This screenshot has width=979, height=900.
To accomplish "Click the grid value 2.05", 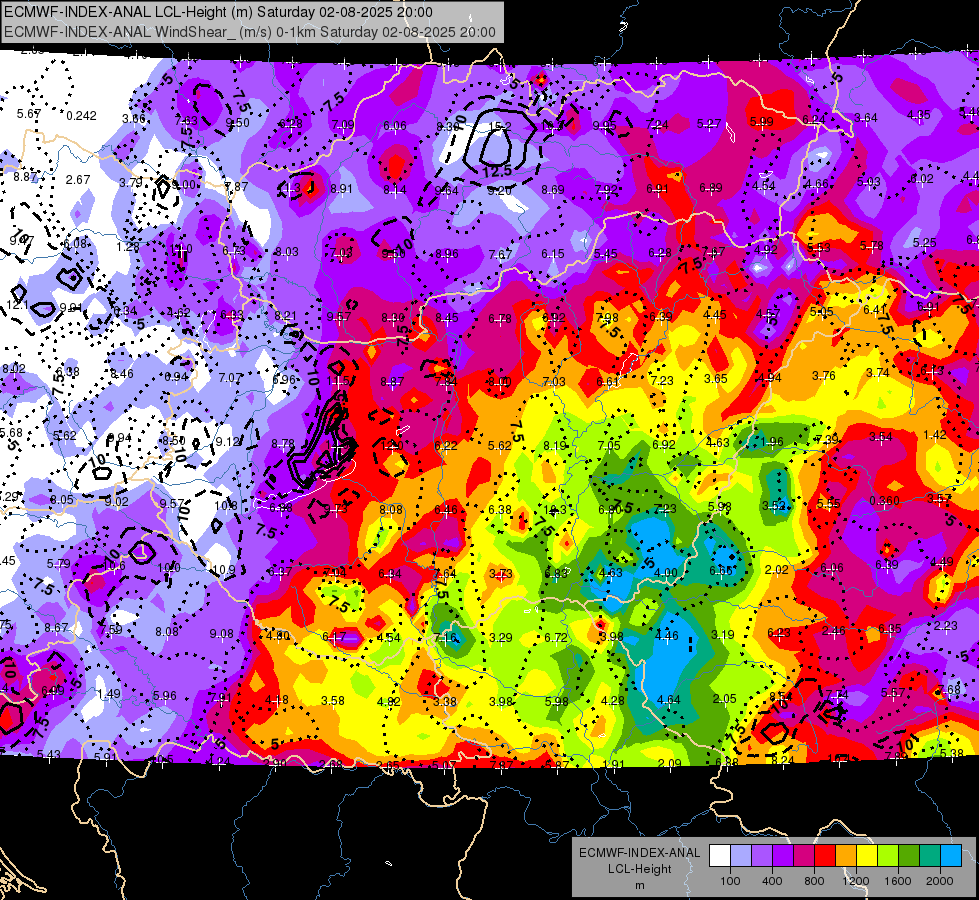I will pyautogui.click(x=724, y=699).
